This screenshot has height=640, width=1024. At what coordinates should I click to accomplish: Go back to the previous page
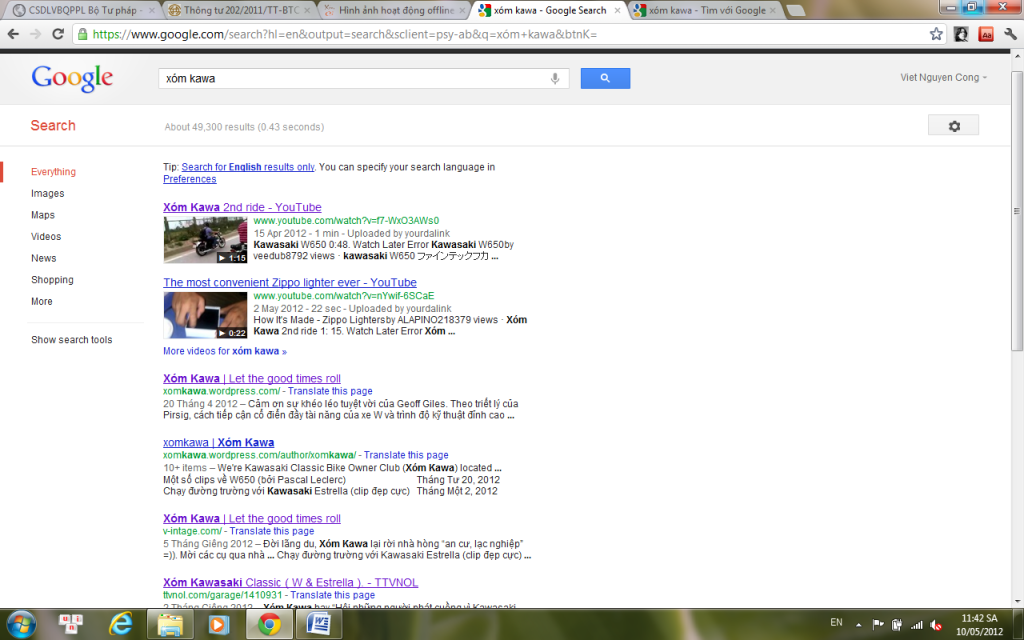click(x=13, y=34)
